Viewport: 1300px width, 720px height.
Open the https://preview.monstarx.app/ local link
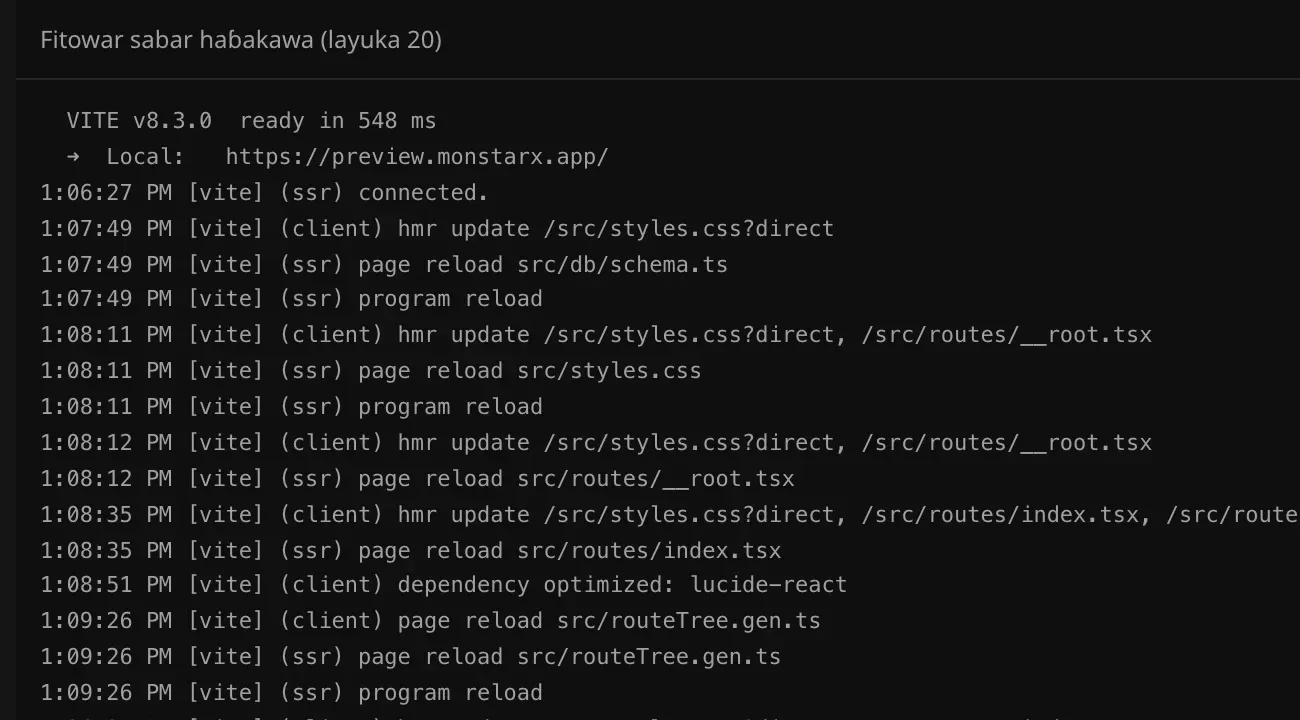pos(417,157)
